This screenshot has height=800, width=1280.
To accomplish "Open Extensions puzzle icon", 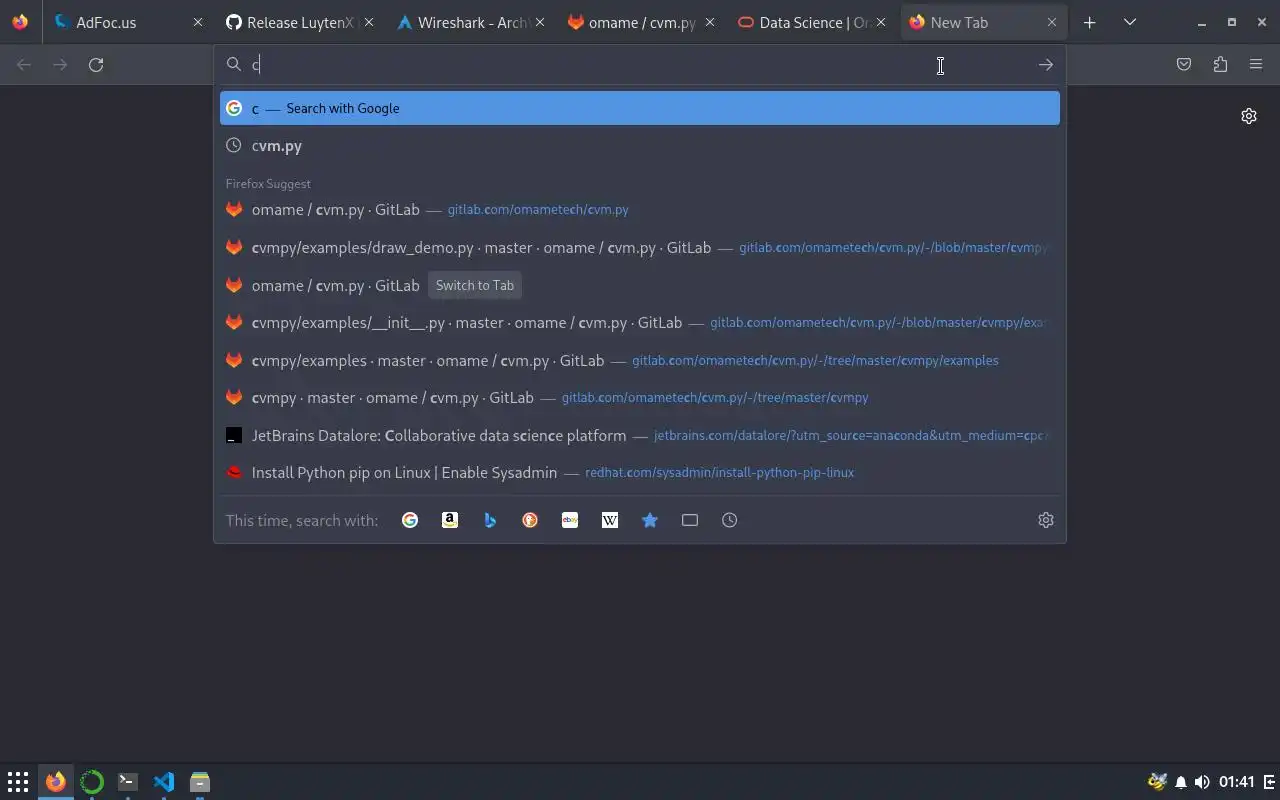I will point(1220,65).
